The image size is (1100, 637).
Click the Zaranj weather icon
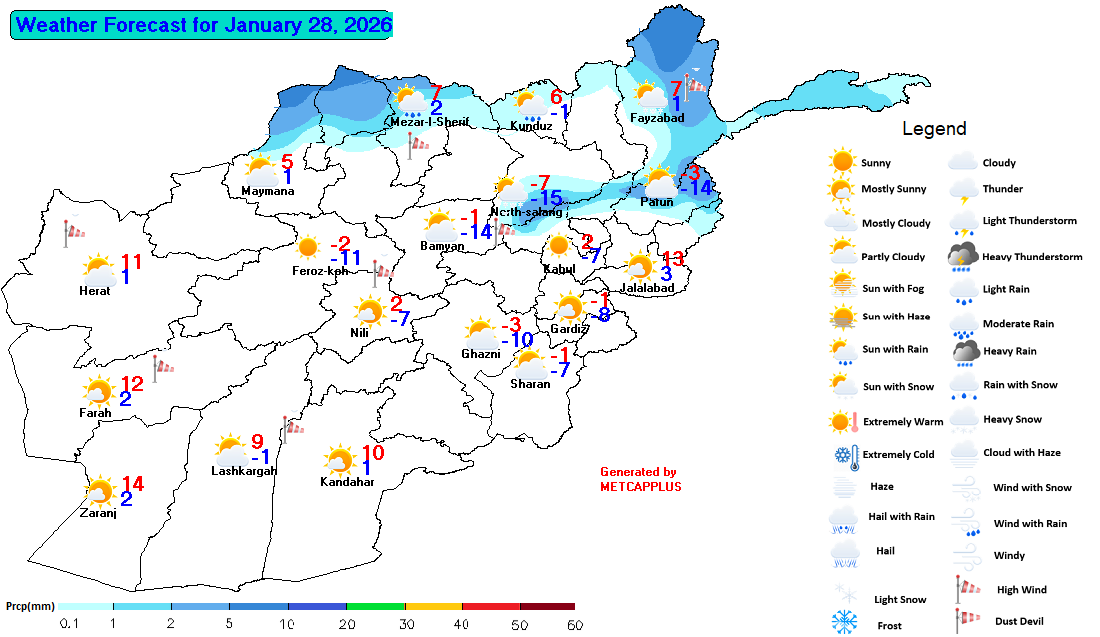[99, 492]
